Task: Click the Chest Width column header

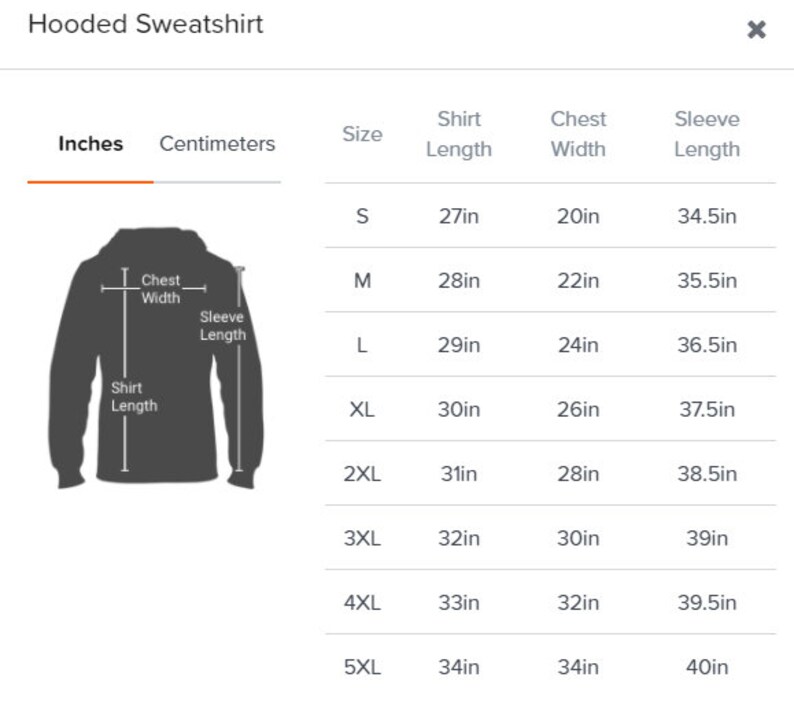Action: [x=578, y=134]
